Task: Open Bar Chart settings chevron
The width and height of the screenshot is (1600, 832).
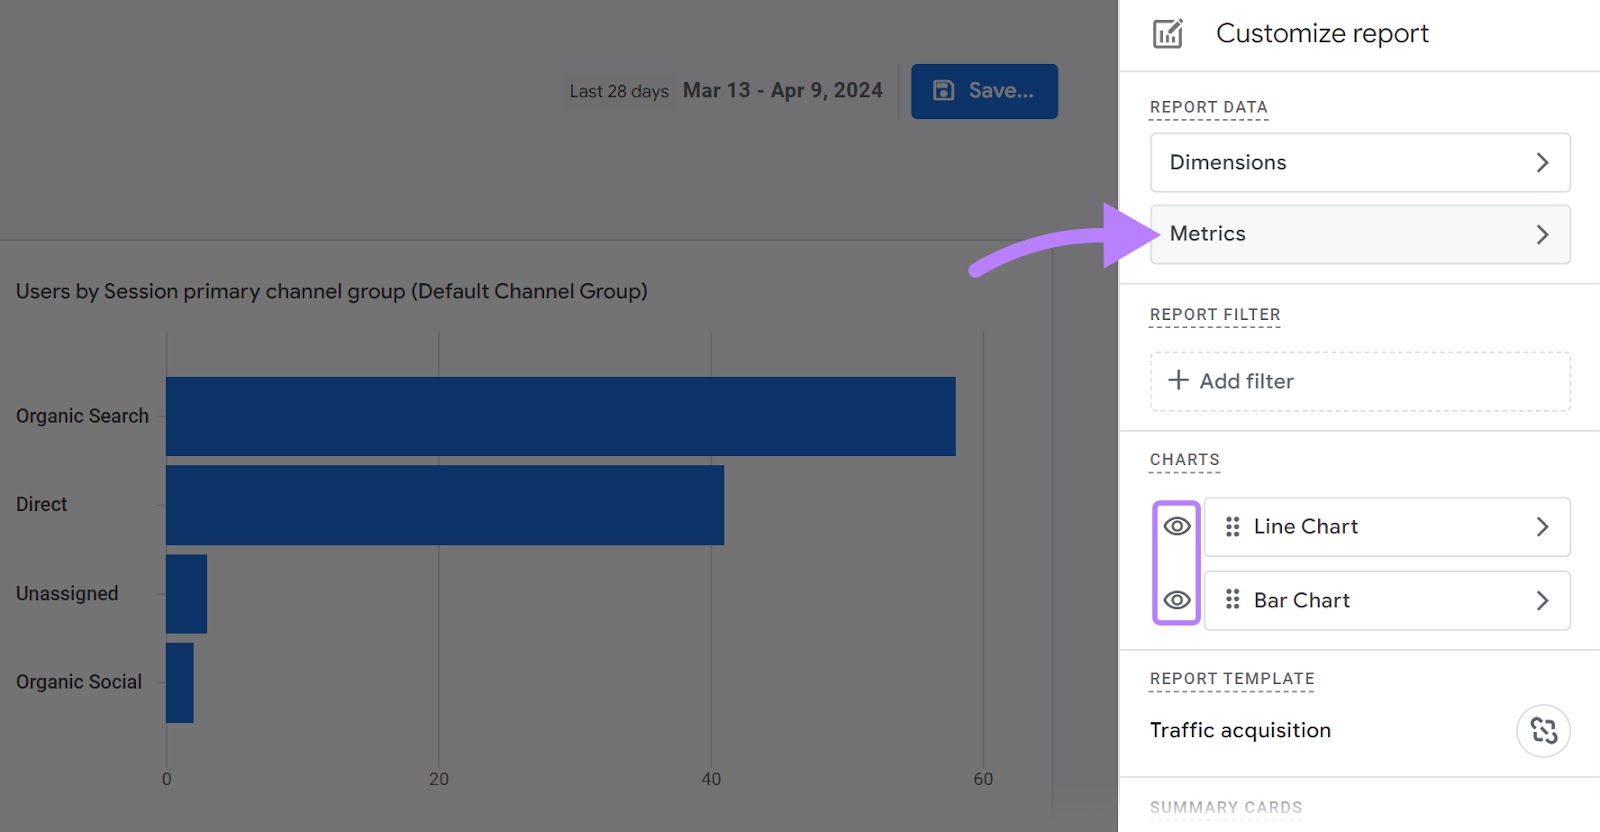Action: pyautogui.click(x=1542, y=600)
